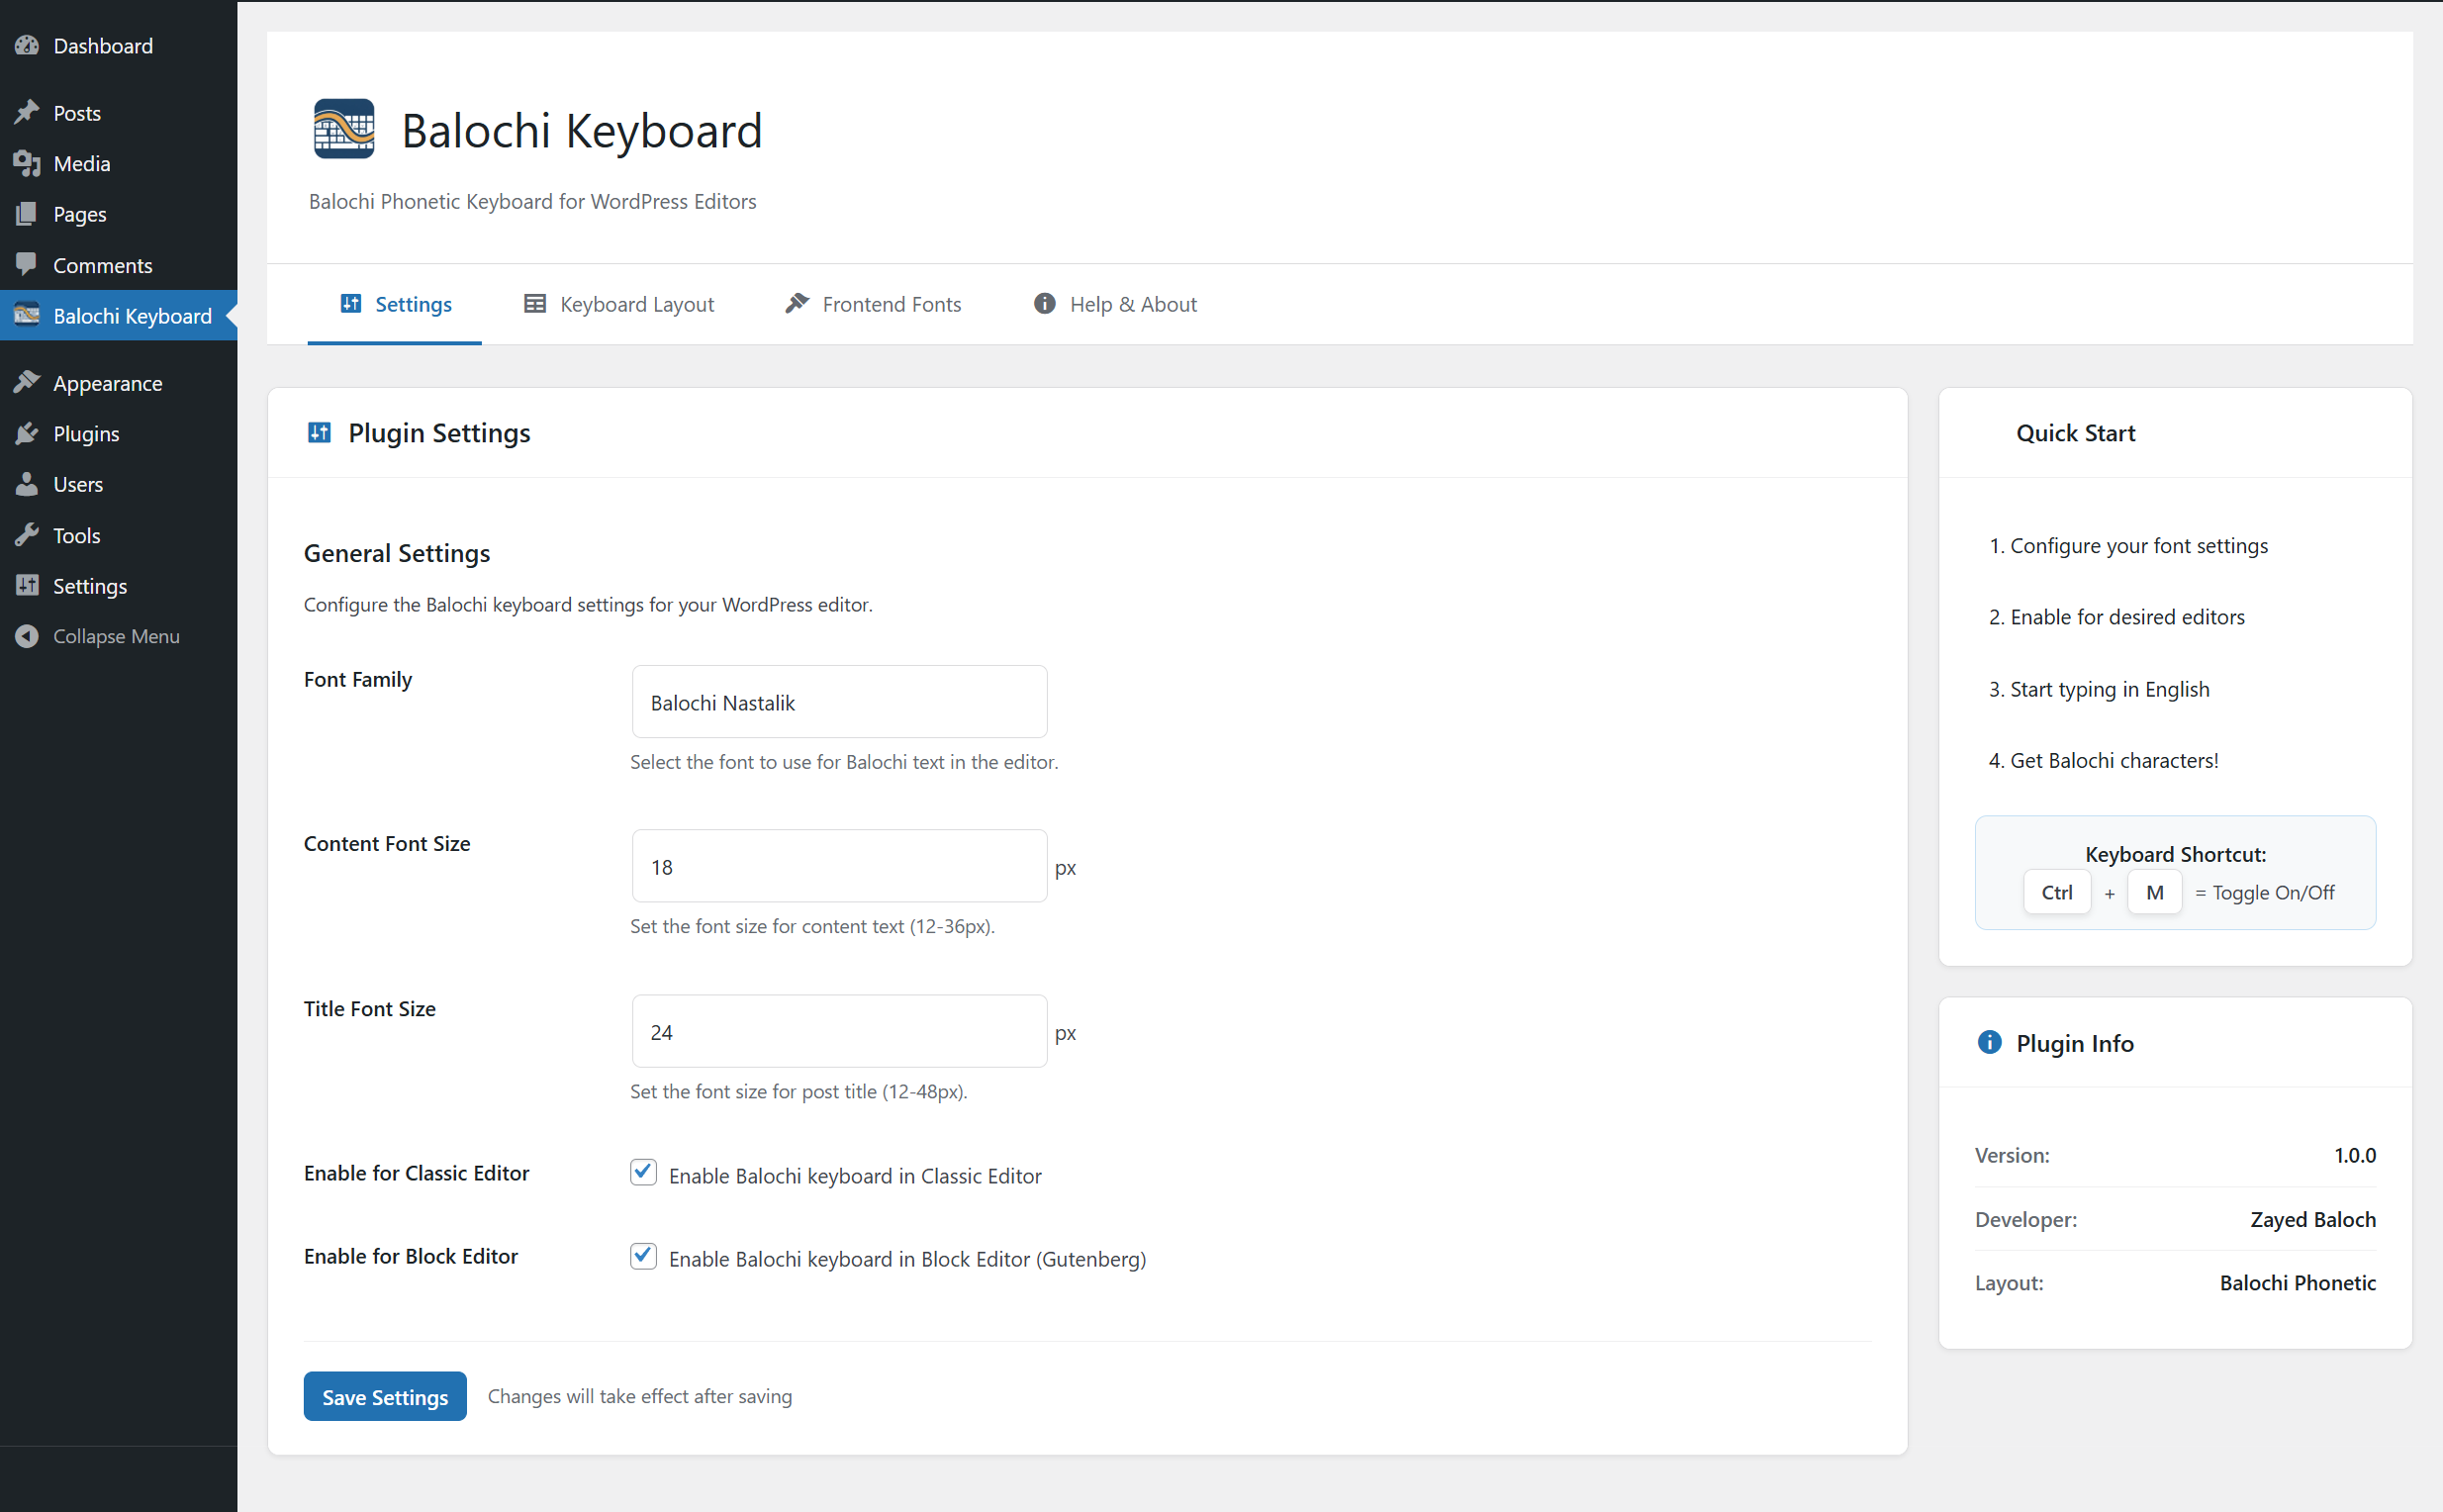Switch to the Settings tab

[x=394, y=304]
